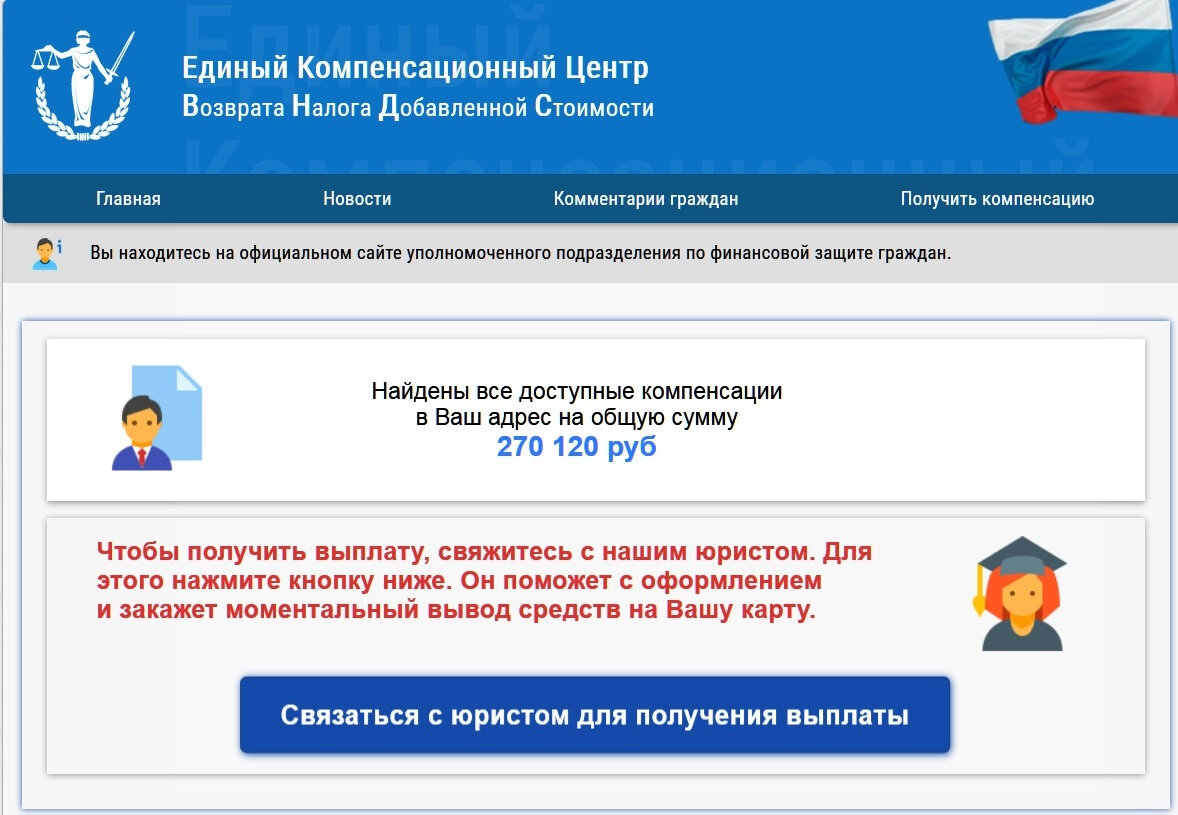Click the businessman with document icon

click(x=157, y=418)
